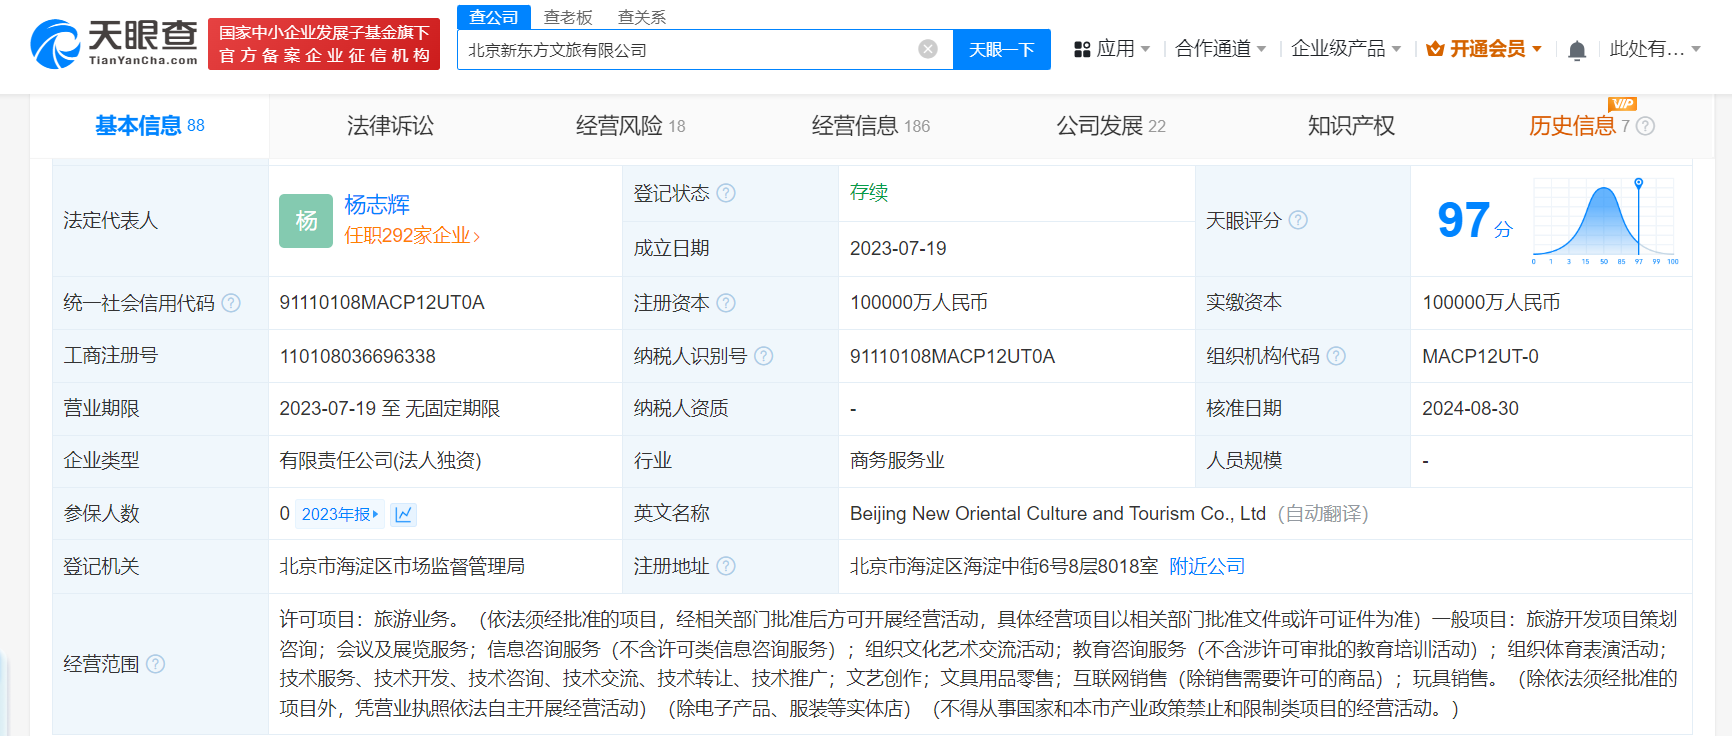1732x736 pixels.
Task: Select 实缴资本 value 100000万人民币
Action: click(1491, 303)
